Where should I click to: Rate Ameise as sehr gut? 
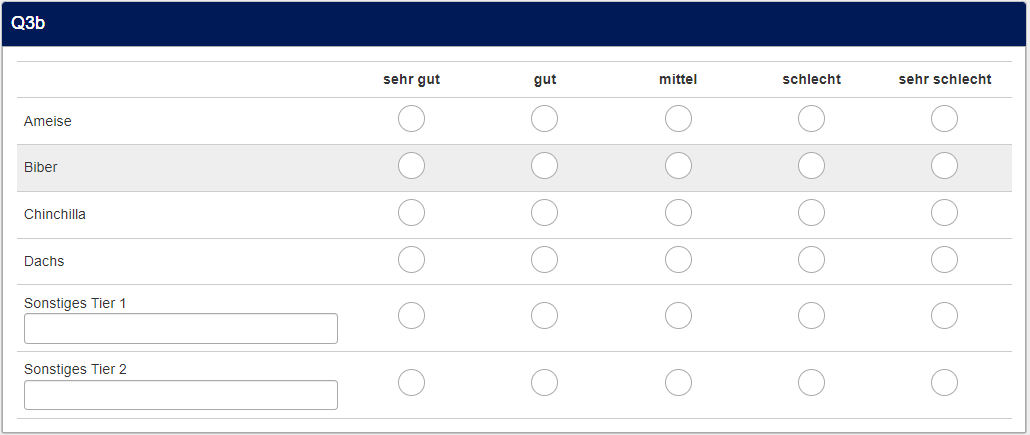click(411, 119)
